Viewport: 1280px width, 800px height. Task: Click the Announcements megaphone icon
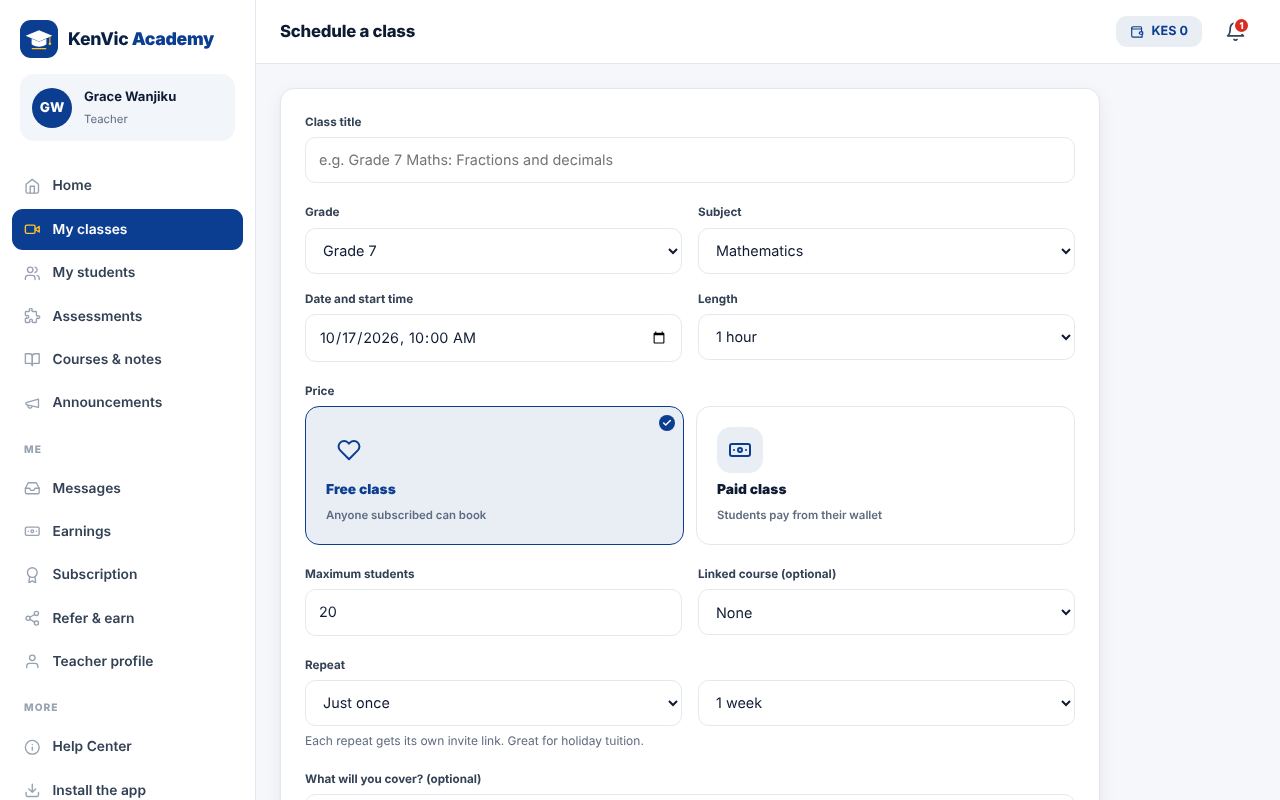tap(32, 402)
